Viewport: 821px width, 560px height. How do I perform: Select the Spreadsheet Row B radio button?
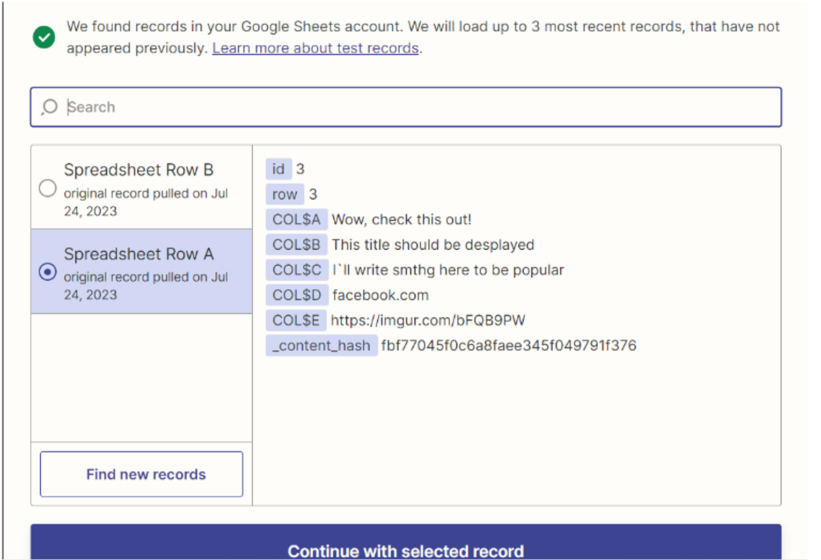click(x=47, y=188)
